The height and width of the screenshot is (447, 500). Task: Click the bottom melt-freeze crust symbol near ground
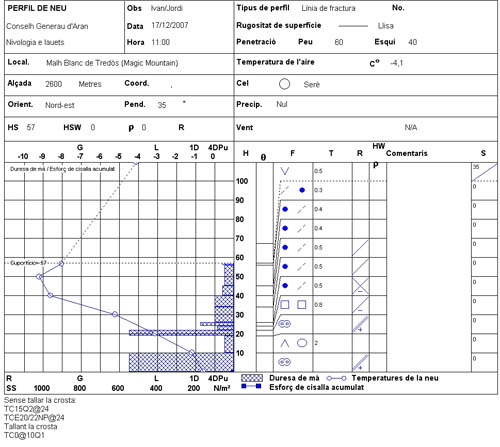point(285,362)
